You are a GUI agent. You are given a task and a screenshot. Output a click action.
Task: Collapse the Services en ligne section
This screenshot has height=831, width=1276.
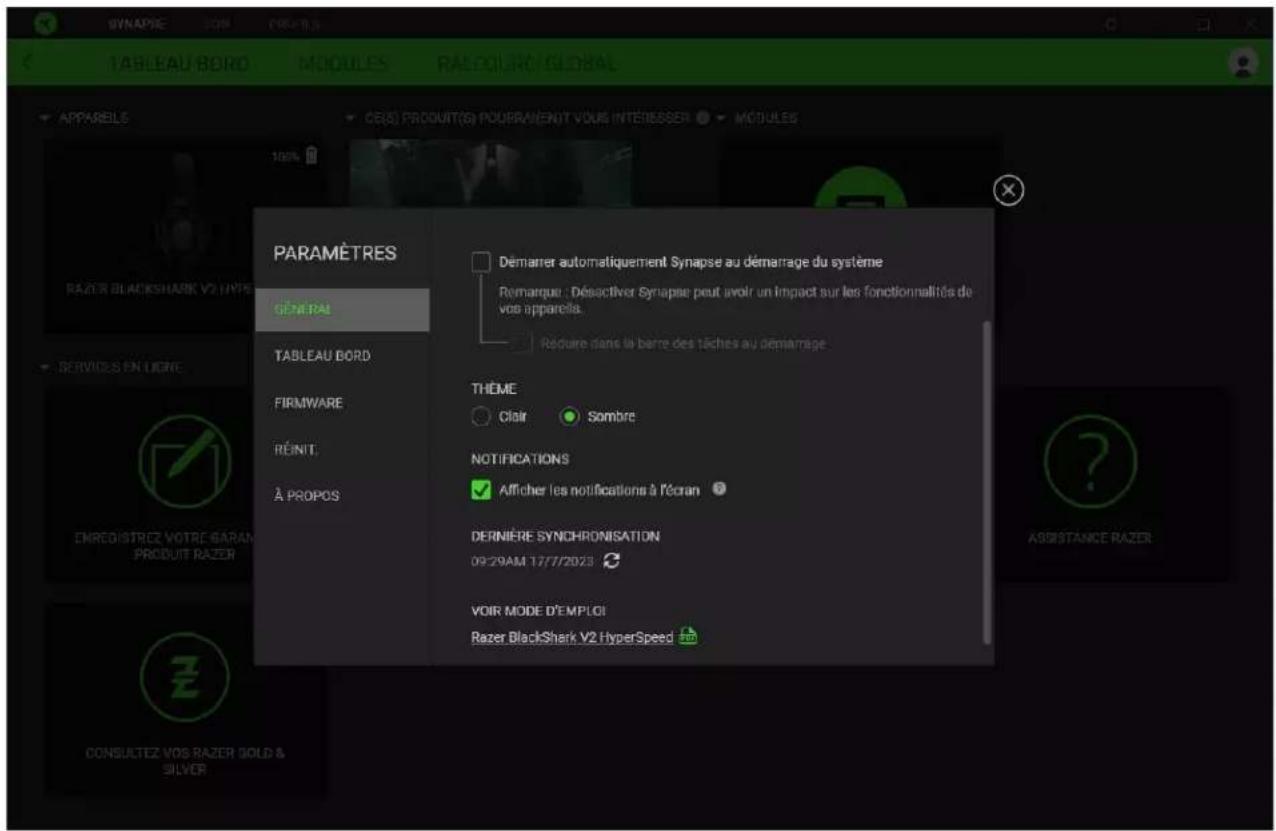pyautogui.click(x=45, y=367)
